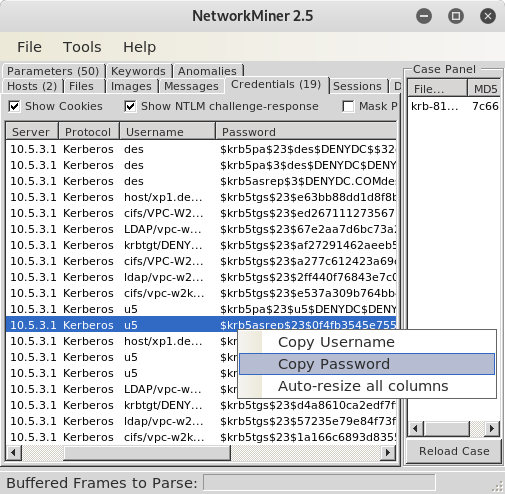The image size is (505, 494).
Task: Select the row with $krb5tgs$23$d4a8610ca2edf7f
Action: [x=201, y=405]
